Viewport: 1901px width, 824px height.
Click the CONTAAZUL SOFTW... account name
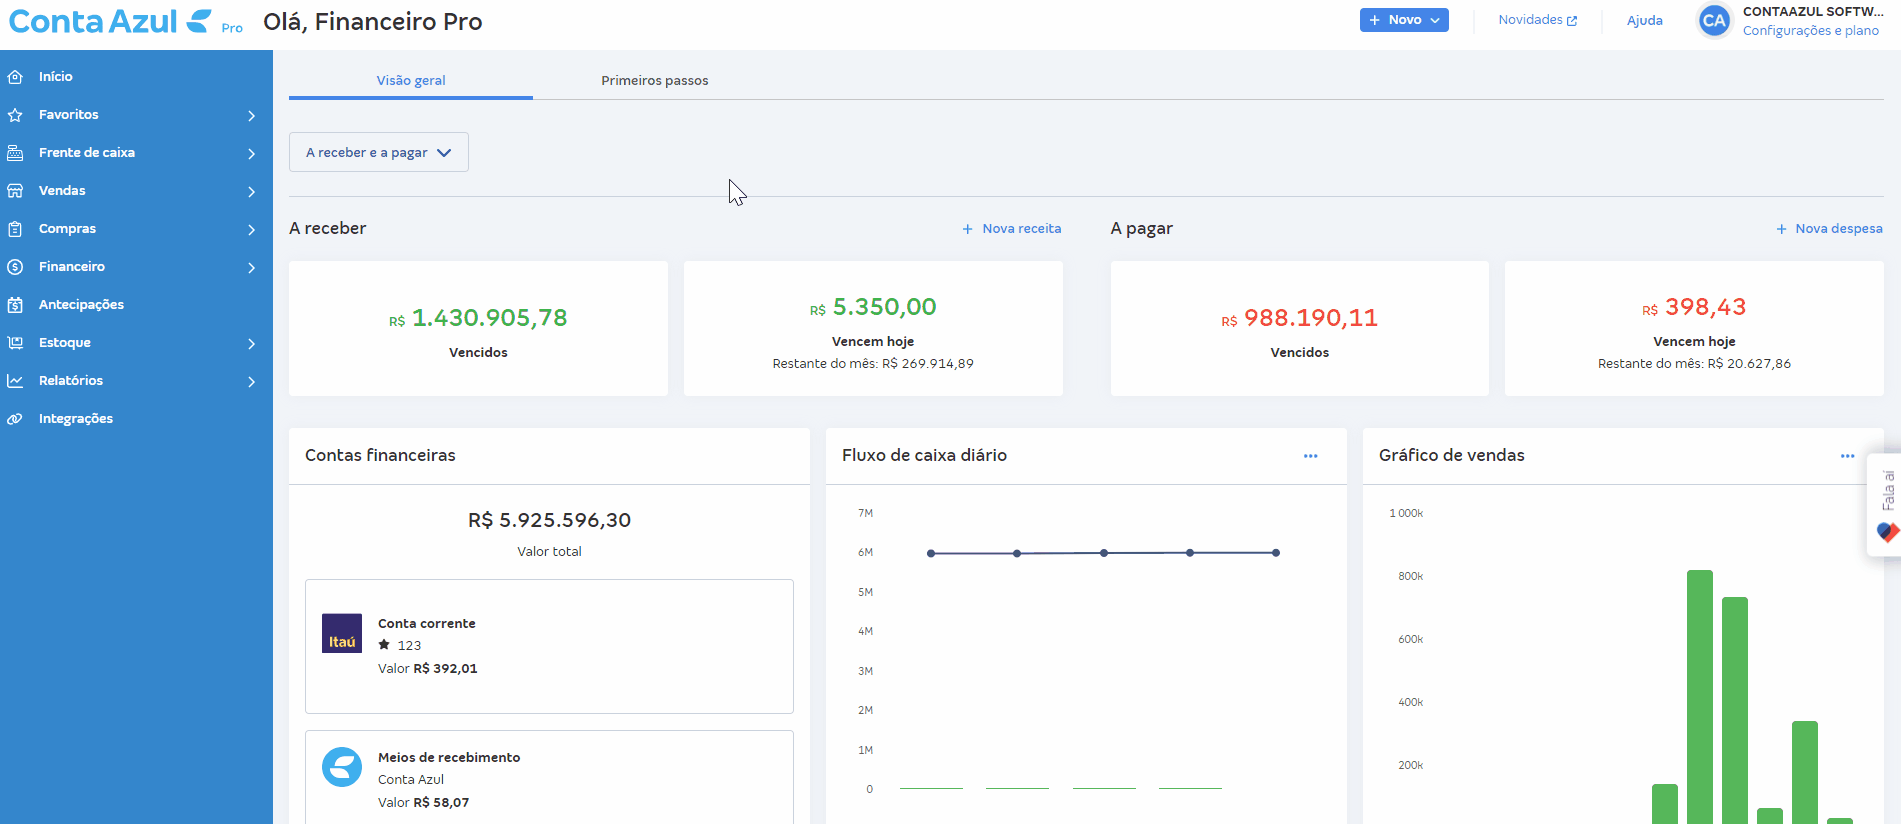(1813, 12)
